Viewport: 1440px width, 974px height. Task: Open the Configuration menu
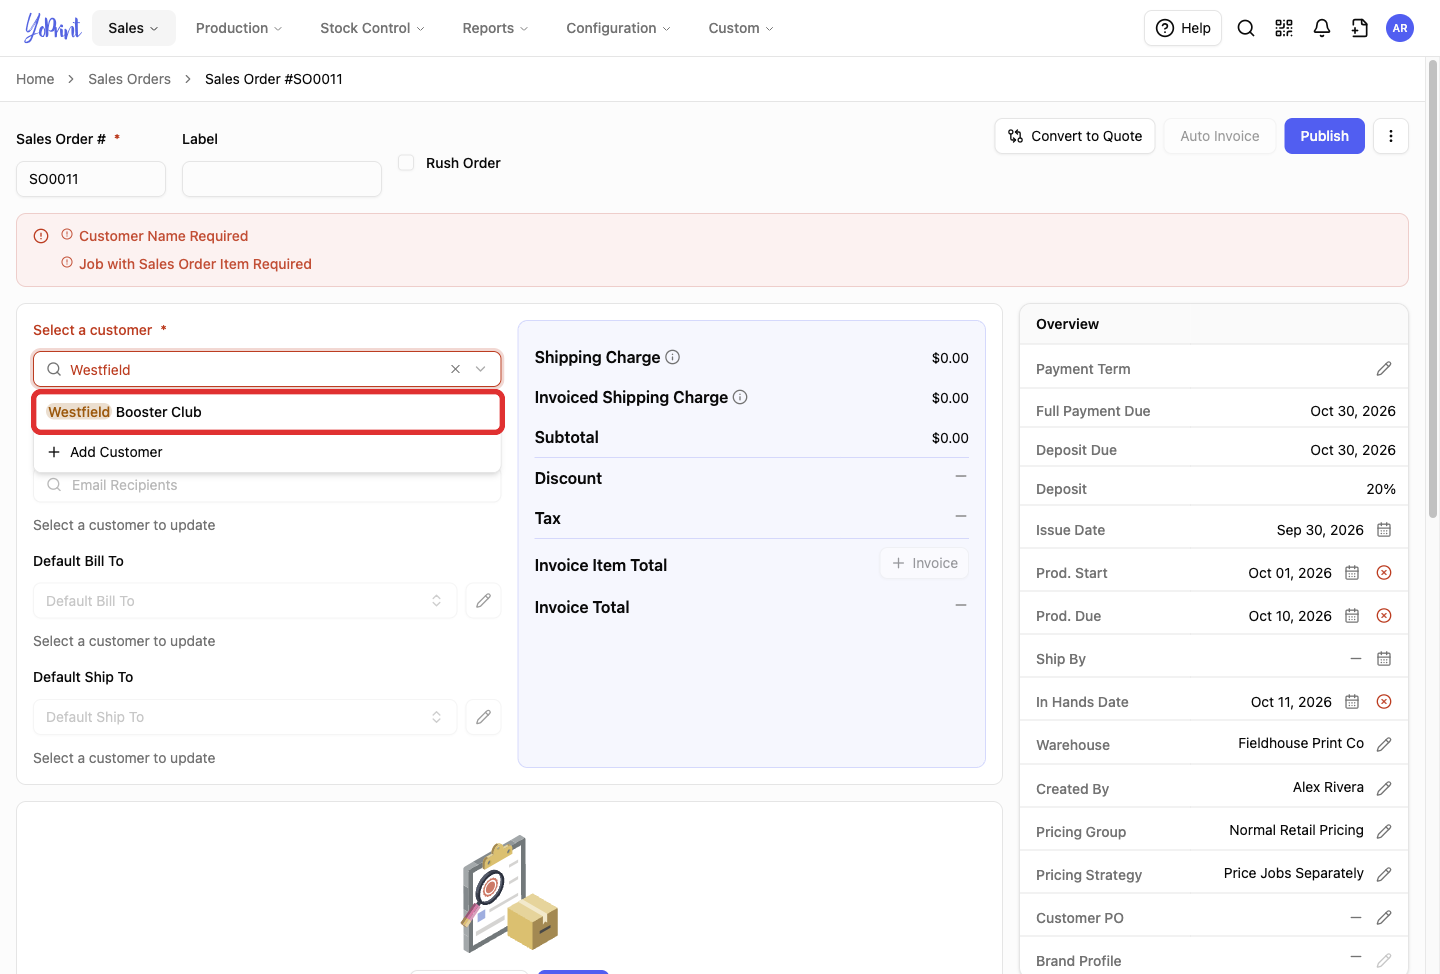[x=618, y=28]
